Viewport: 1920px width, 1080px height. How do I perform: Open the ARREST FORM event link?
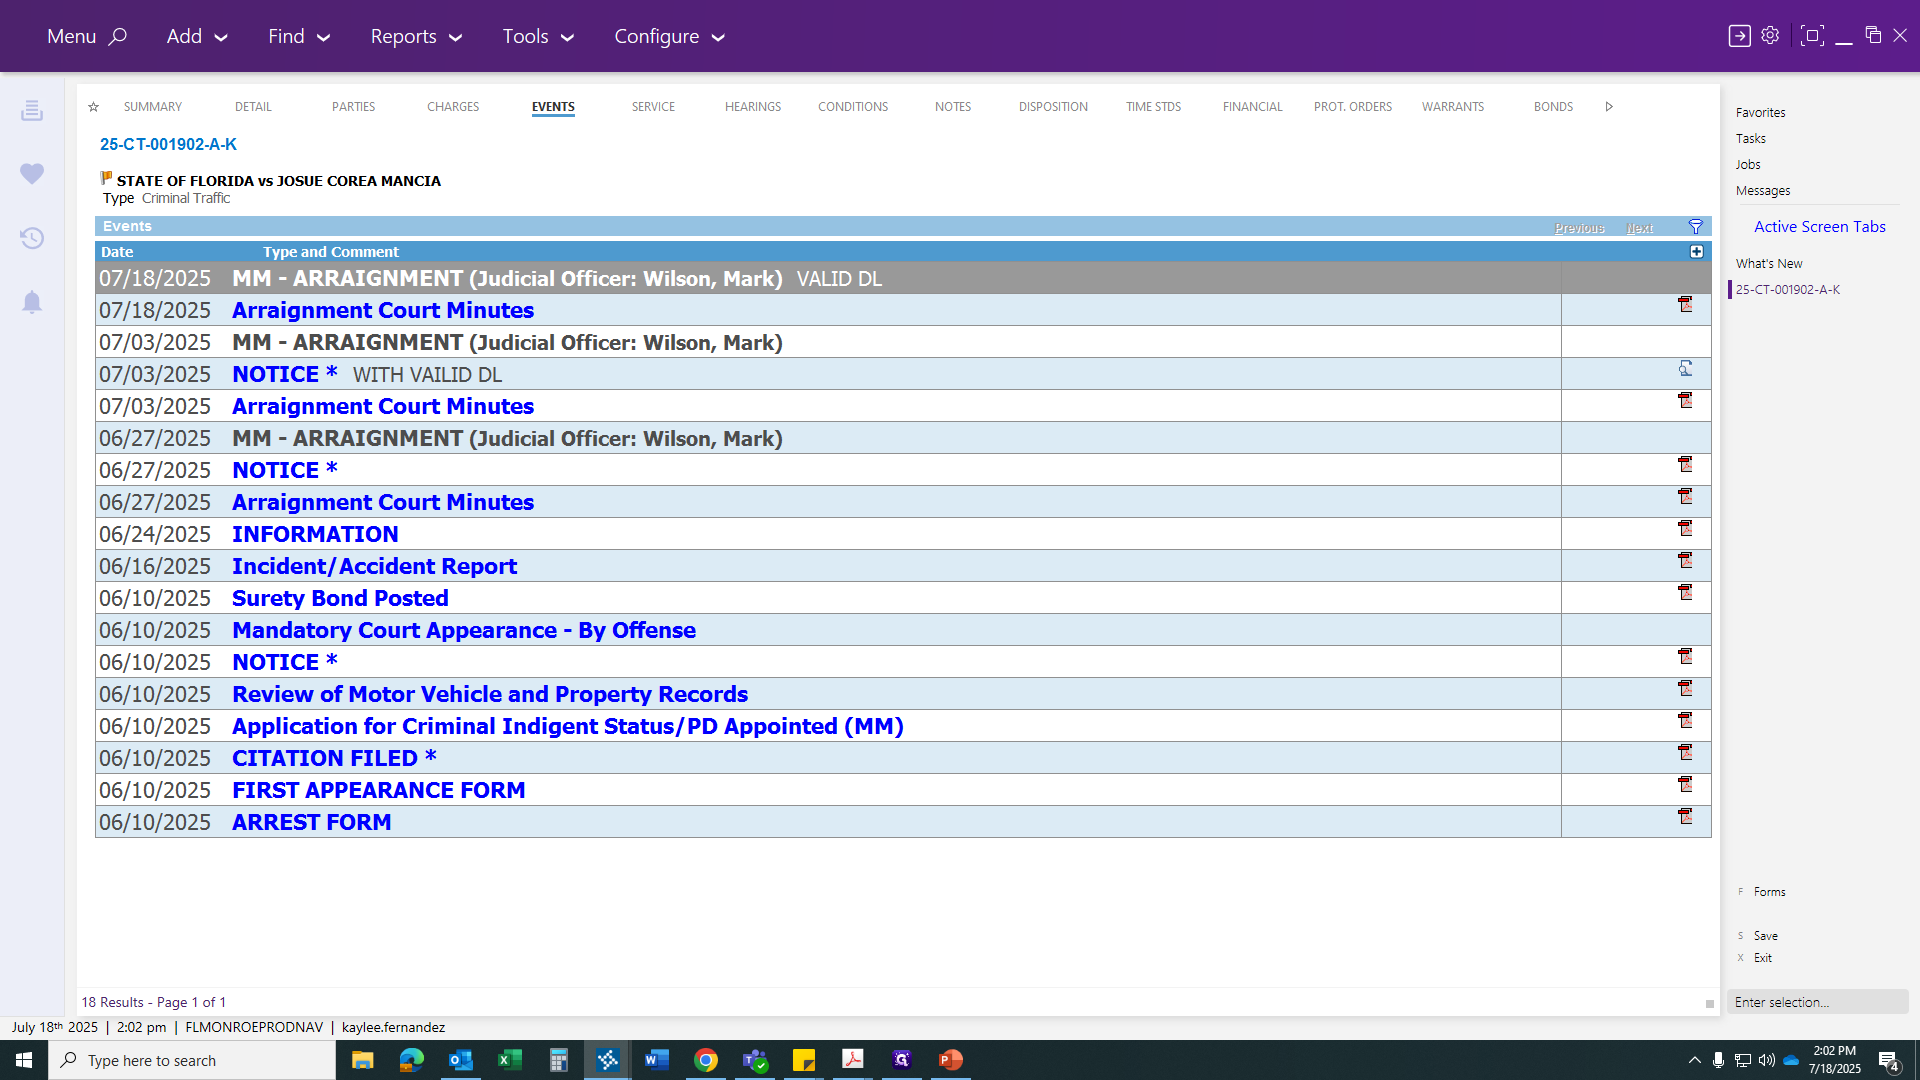pos(312,822)
